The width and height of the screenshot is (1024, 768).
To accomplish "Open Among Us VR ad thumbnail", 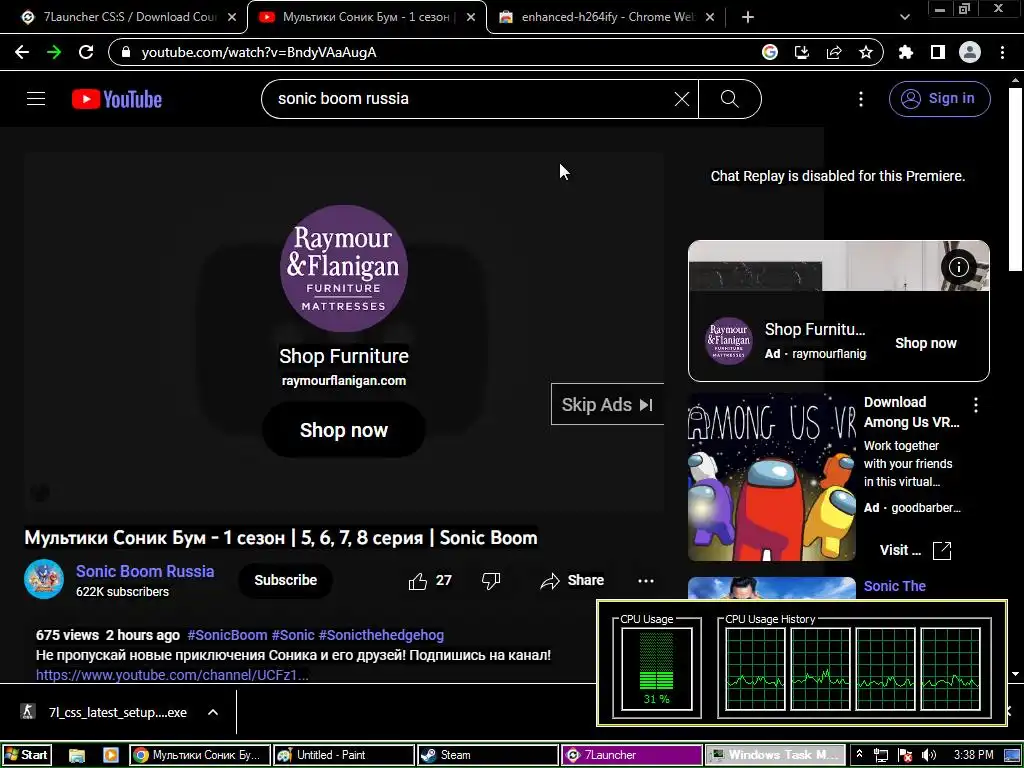I will (x=772, y=477).
